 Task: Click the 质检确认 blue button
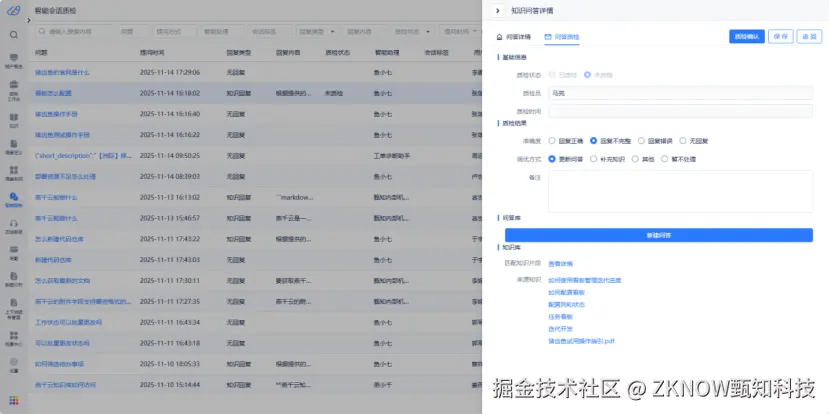(x=747, y=36)
